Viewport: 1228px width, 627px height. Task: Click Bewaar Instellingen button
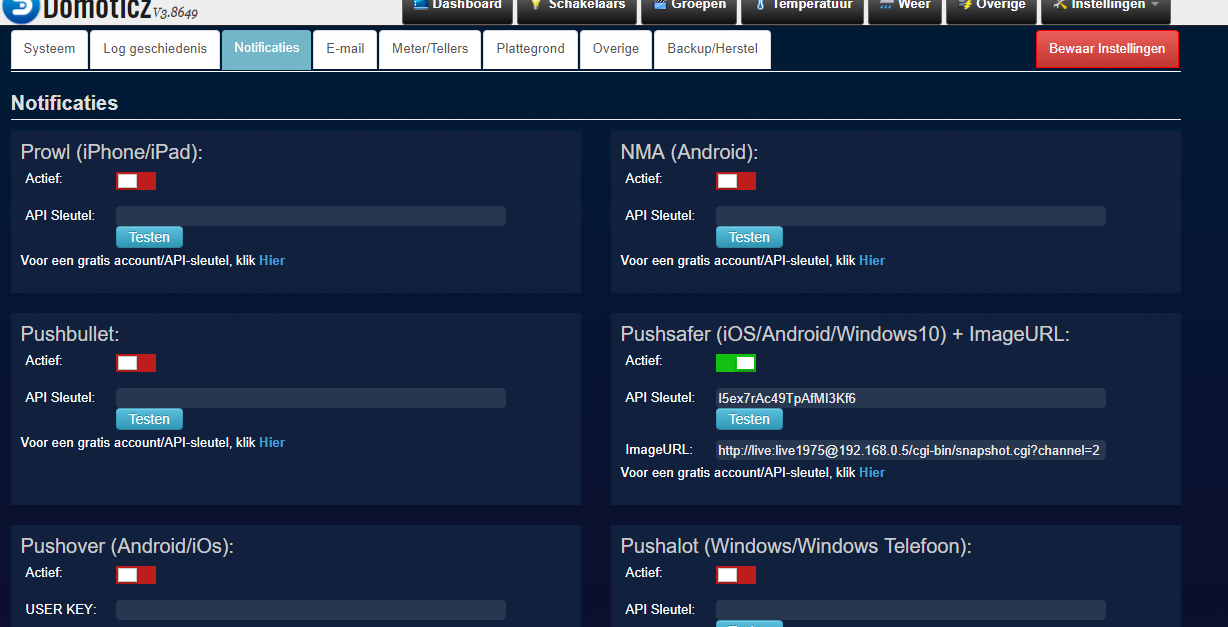click(x=1107, y=49)
